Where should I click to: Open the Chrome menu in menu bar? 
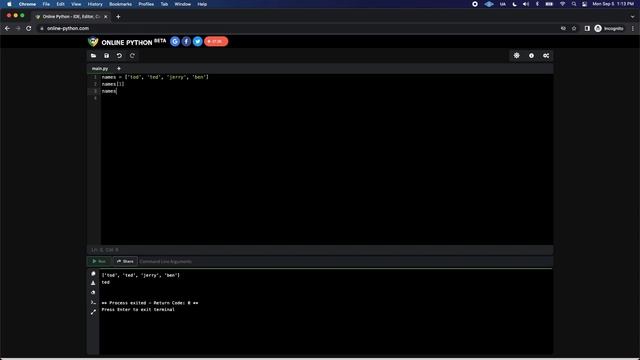click(x=27, y=4)
